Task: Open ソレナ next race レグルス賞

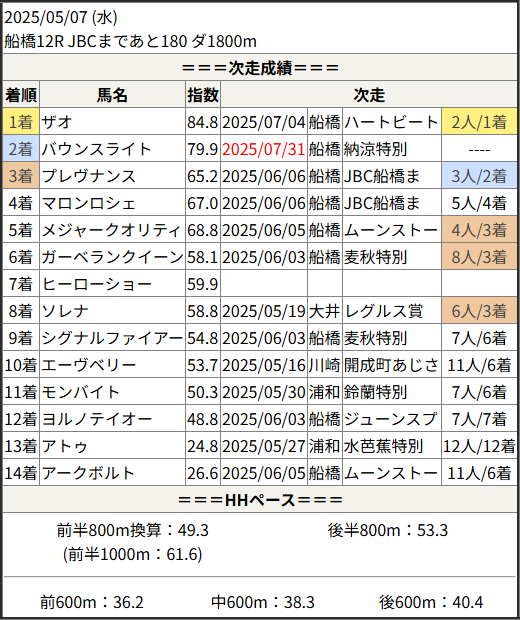Action: coord(383,311)
